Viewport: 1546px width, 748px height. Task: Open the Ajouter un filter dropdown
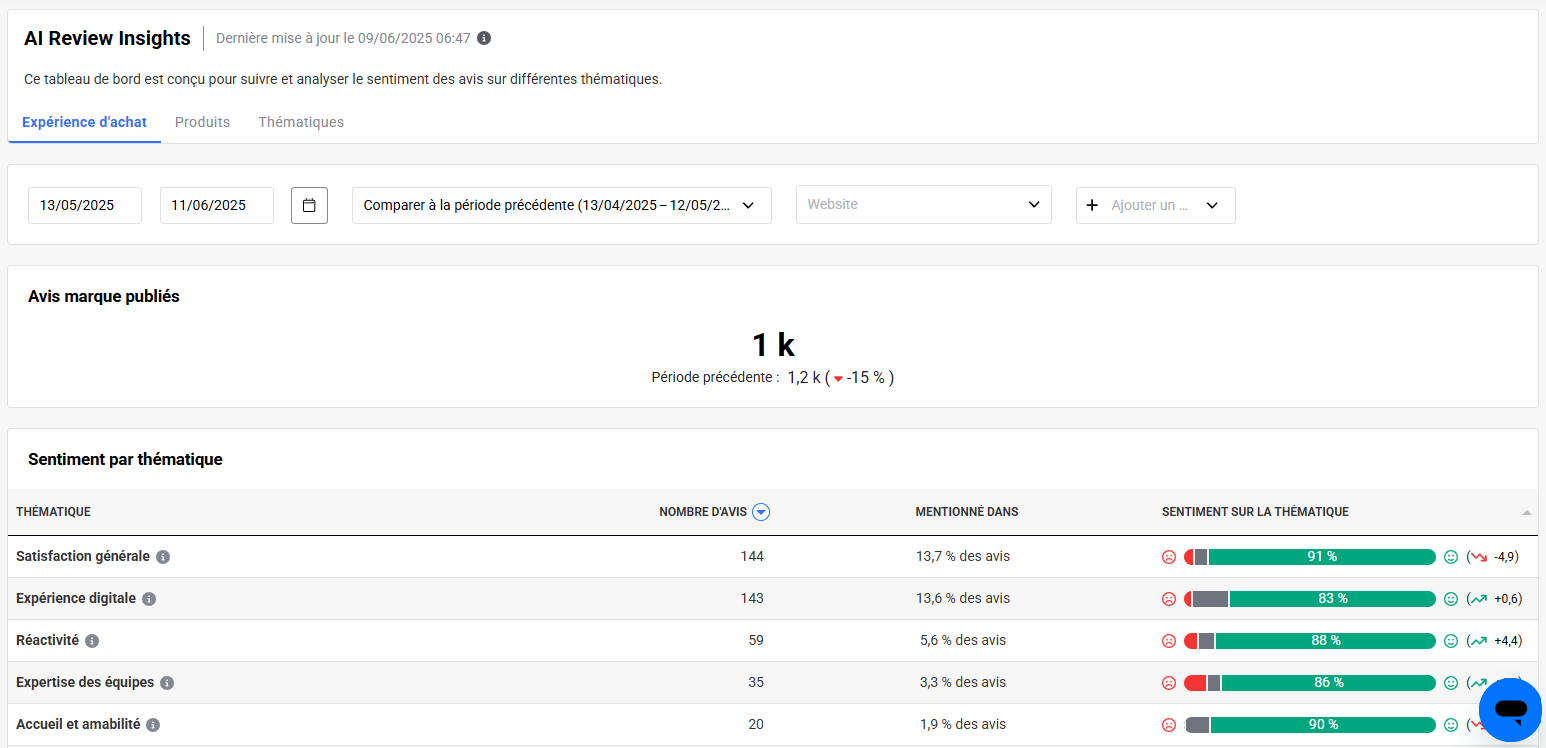point(1155,205)
